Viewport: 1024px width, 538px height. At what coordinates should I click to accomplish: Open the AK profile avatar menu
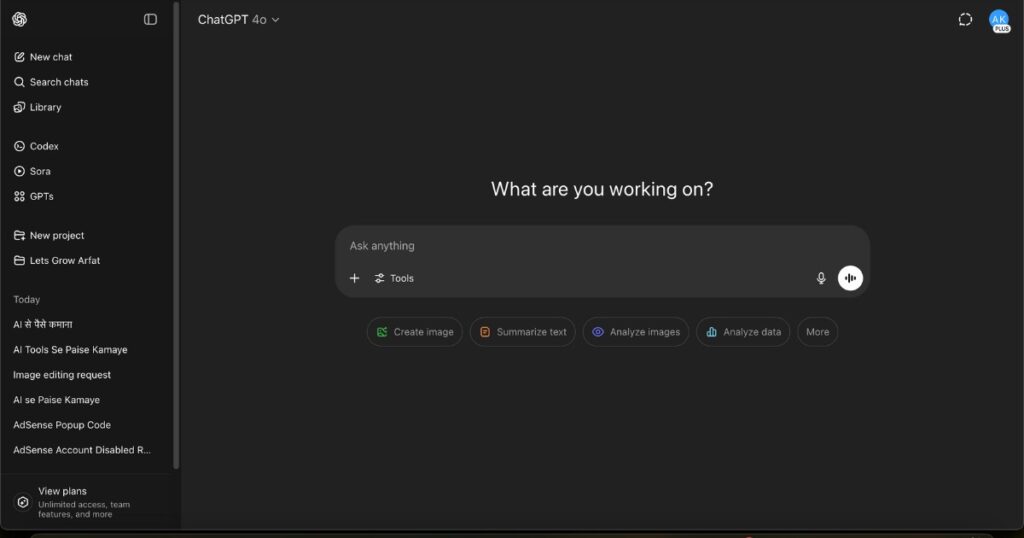999,20
